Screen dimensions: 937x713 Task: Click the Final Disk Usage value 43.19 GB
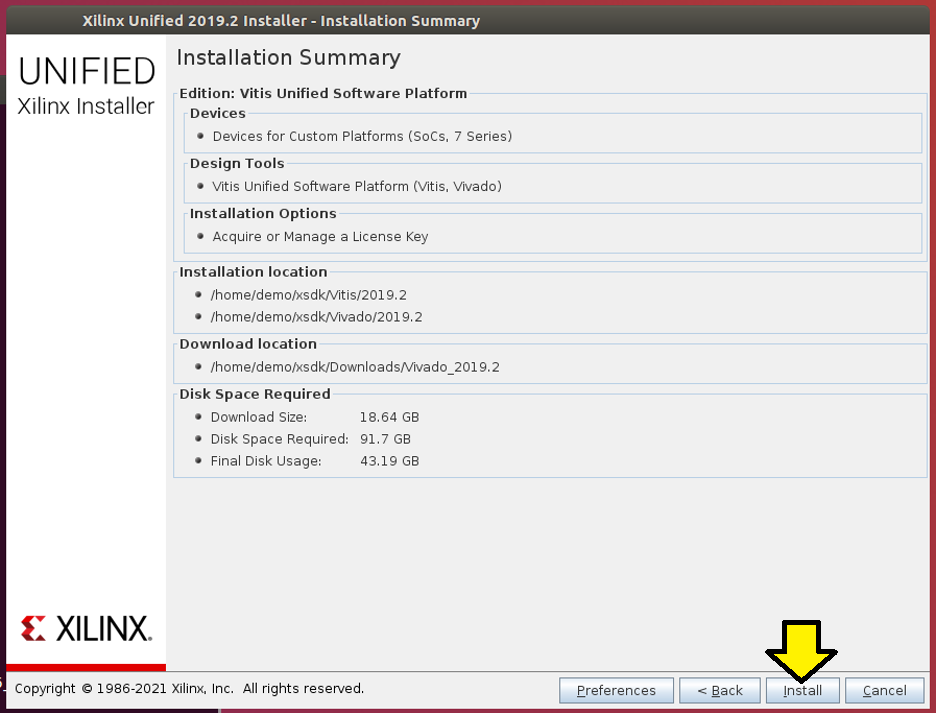point(390,461)
